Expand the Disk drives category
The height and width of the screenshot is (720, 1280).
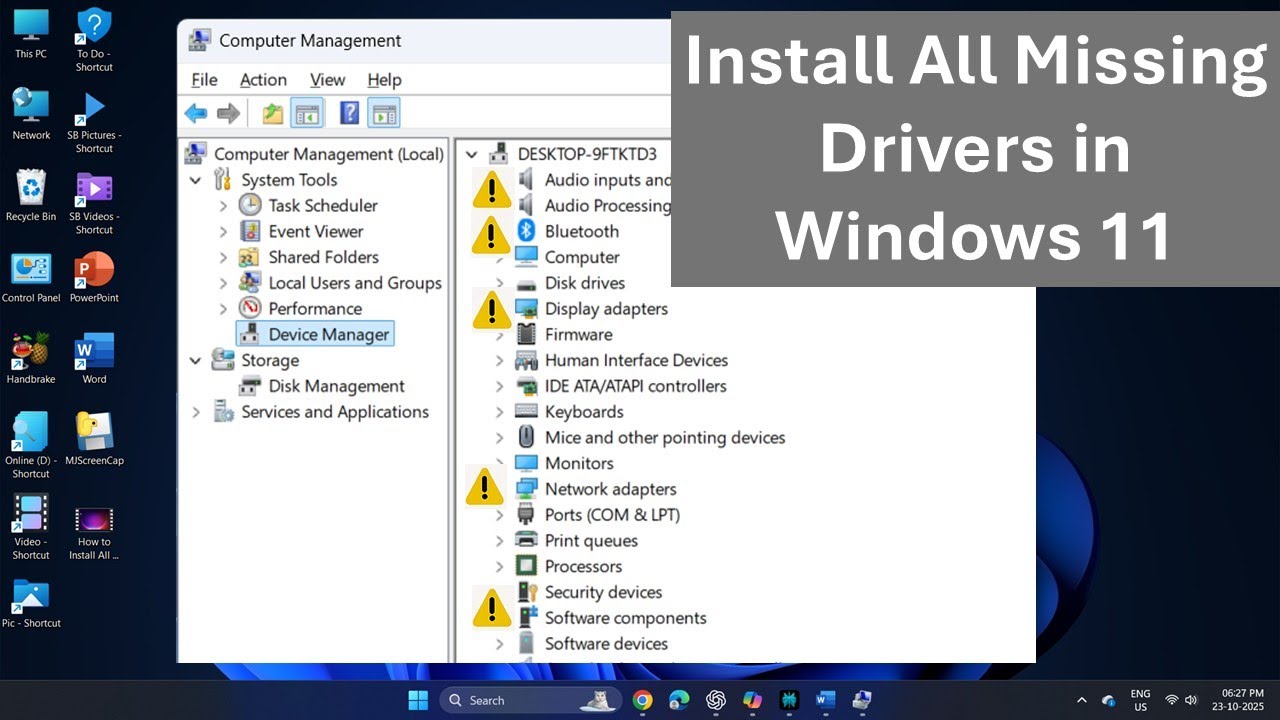click(499, 283)
